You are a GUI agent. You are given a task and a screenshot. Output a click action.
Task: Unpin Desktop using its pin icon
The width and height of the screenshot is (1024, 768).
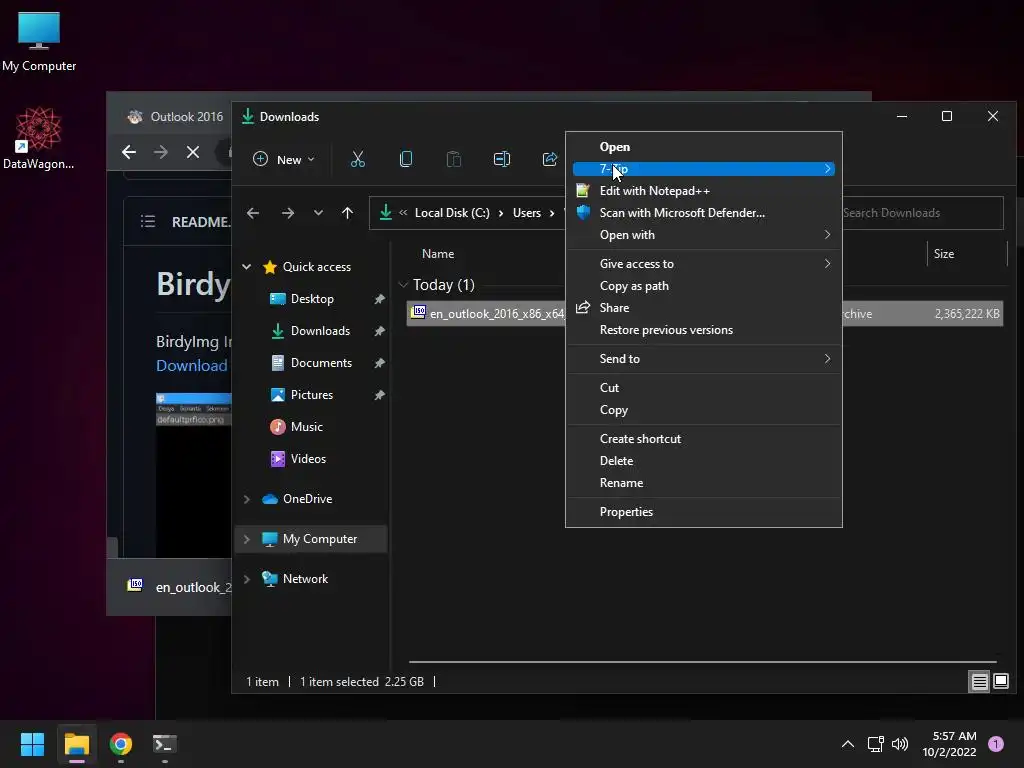pyautogui.click(x=379, y=299)
